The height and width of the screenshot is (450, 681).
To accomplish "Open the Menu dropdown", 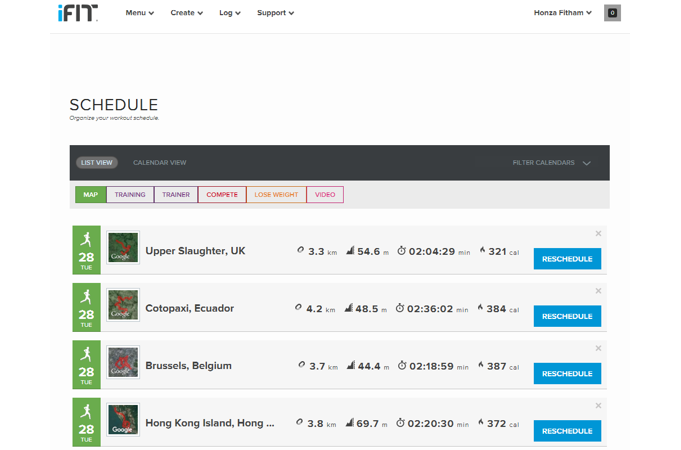I will point(142,13).
